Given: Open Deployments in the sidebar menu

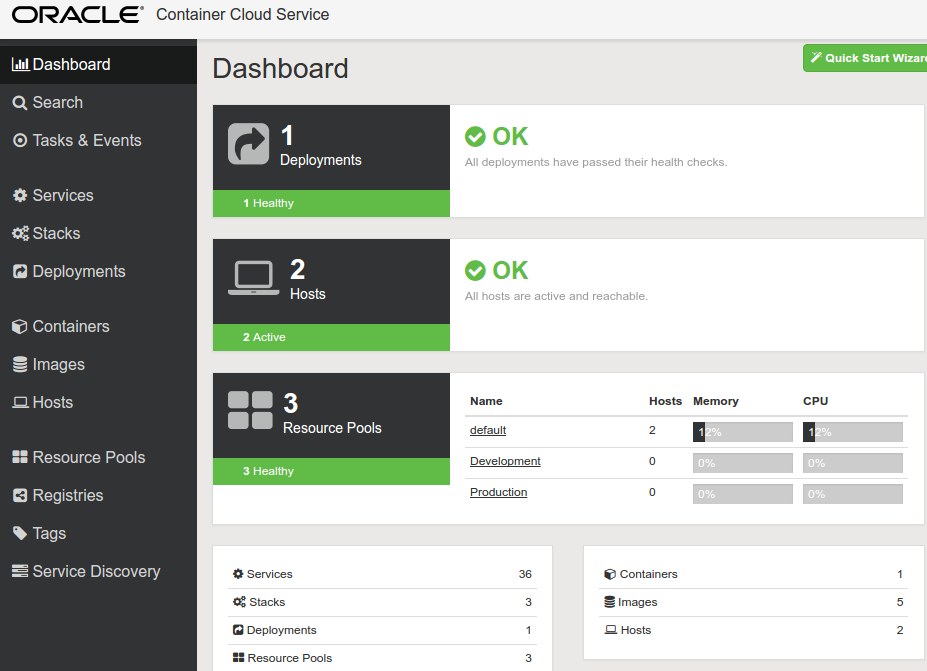Looking at the screenshot, I should point(98,271).
